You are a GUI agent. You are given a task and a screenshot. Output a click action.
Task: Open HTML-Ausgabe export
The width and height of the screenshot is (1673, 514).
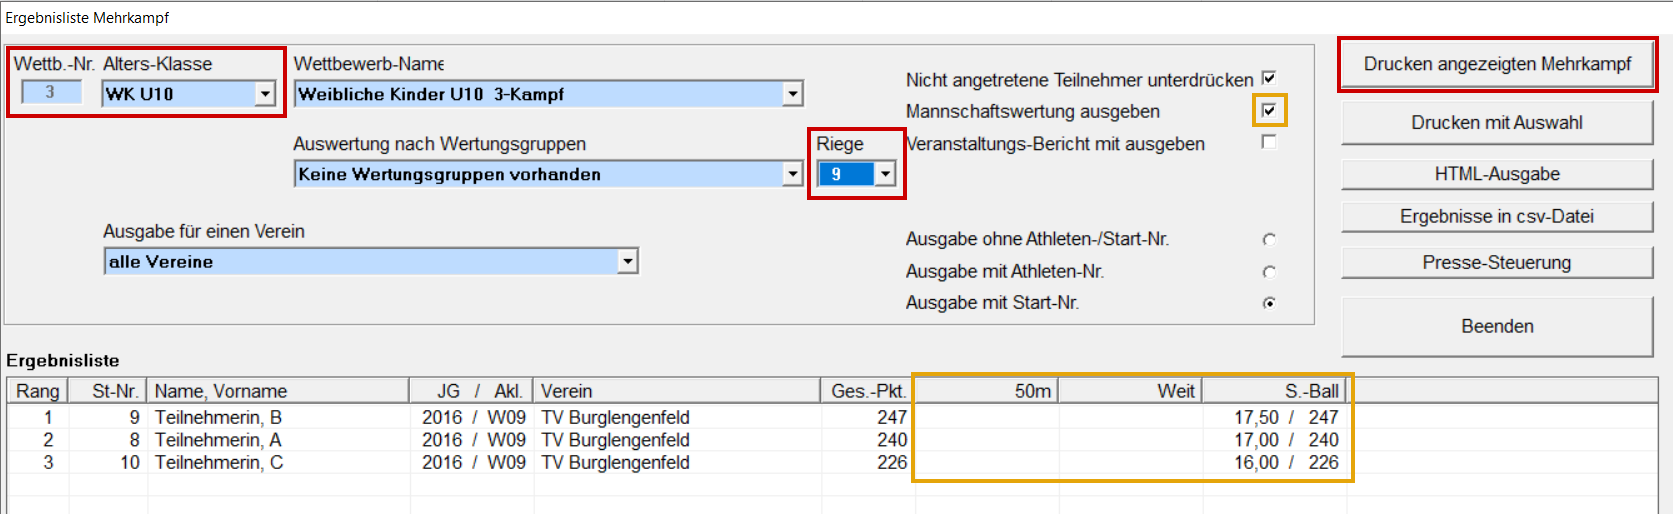pos(1496,174)
